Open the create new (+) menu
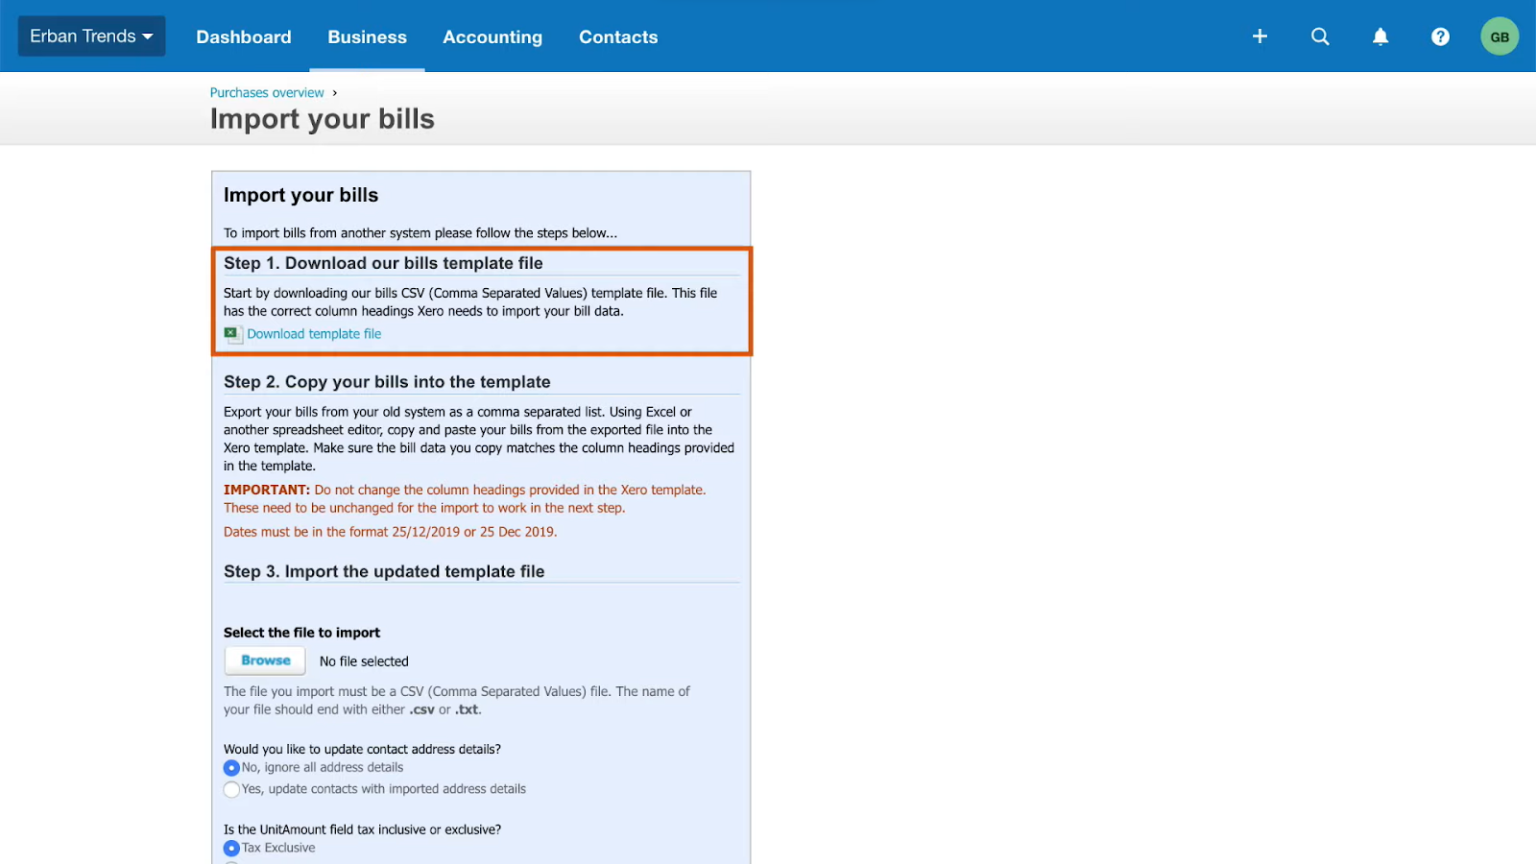 1259,36
